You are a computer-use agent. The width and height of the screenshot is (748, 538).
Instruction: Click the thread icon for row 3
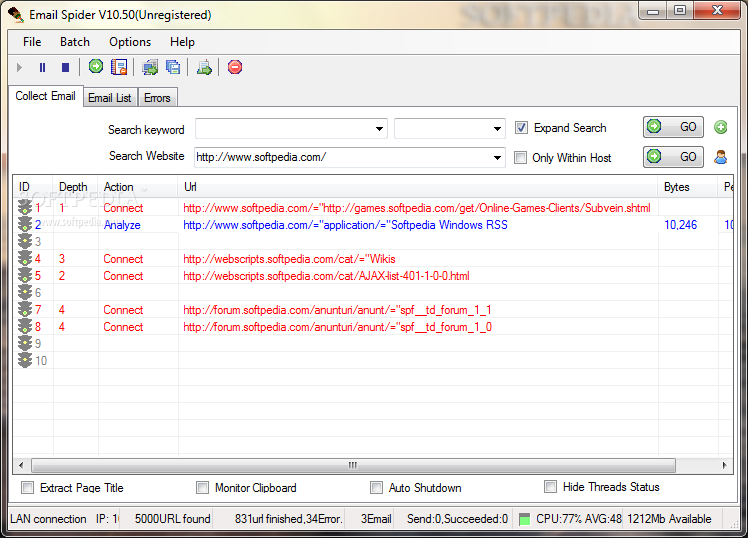(x=25, y=241)
